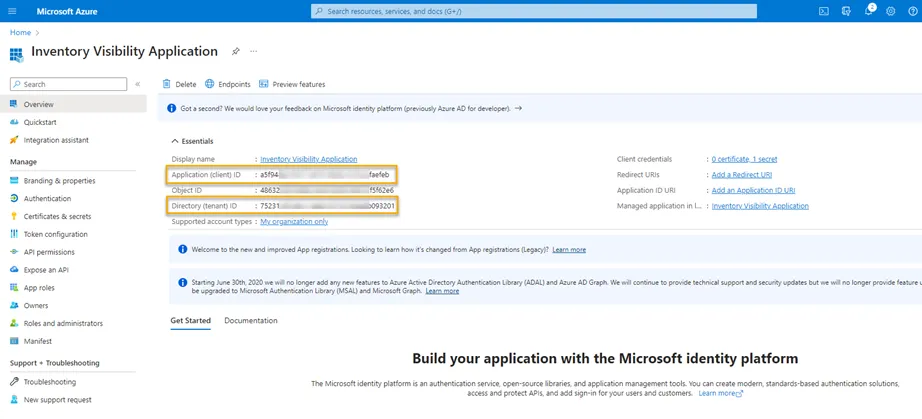Click the Branding & properties icon

click(x=14, y=180)
